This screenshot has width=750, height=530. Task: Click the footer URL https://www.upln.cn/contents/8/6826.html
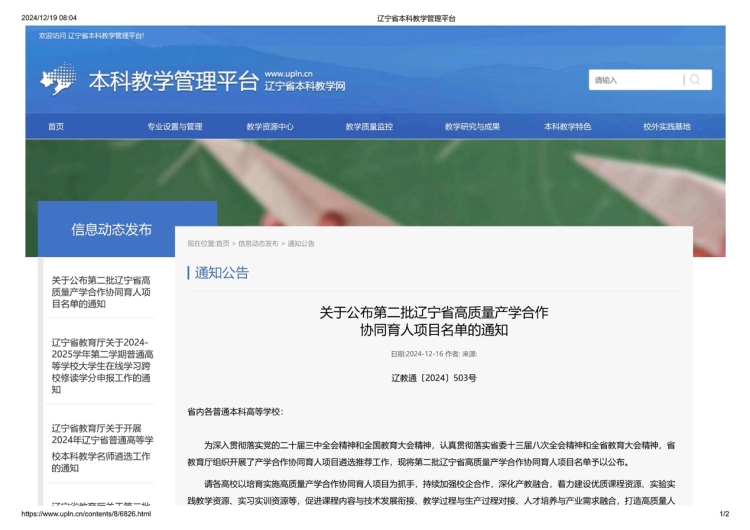(x=86, y=514)
